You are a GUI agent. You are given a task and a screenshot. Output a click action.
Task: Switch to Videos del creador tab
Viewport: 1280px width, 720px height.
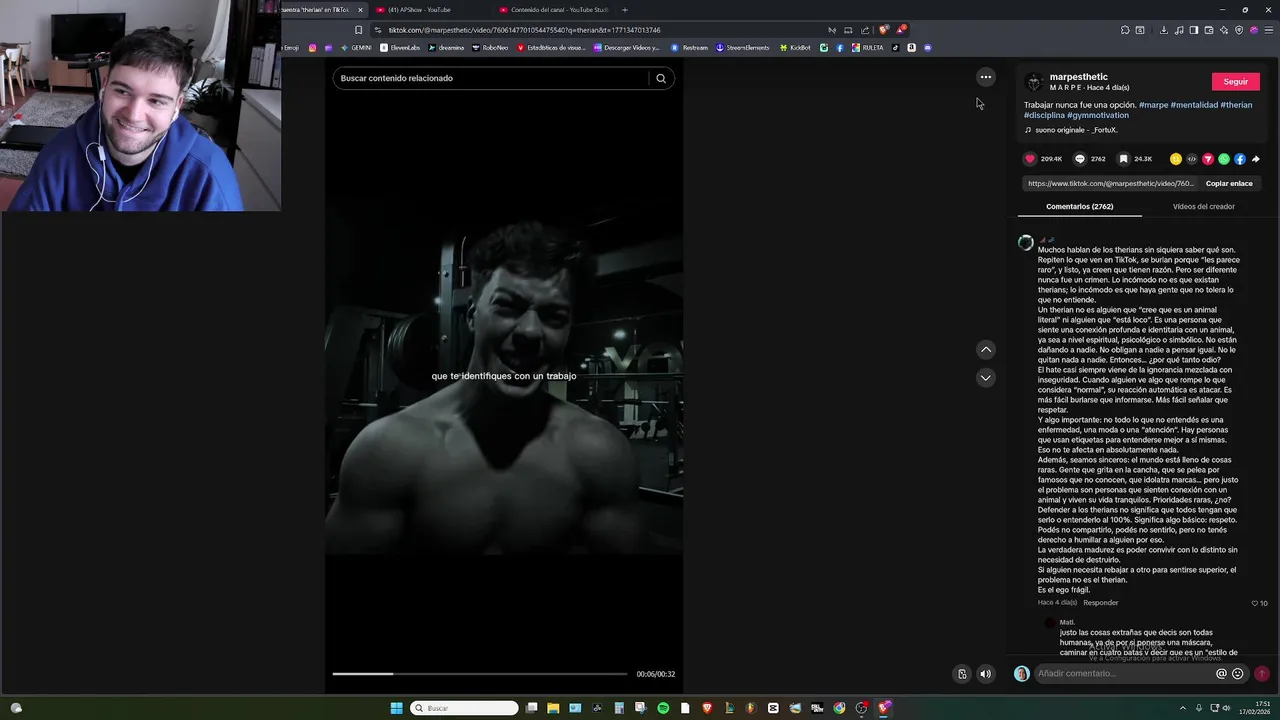pyautogui.click(x=1203, y=206)
